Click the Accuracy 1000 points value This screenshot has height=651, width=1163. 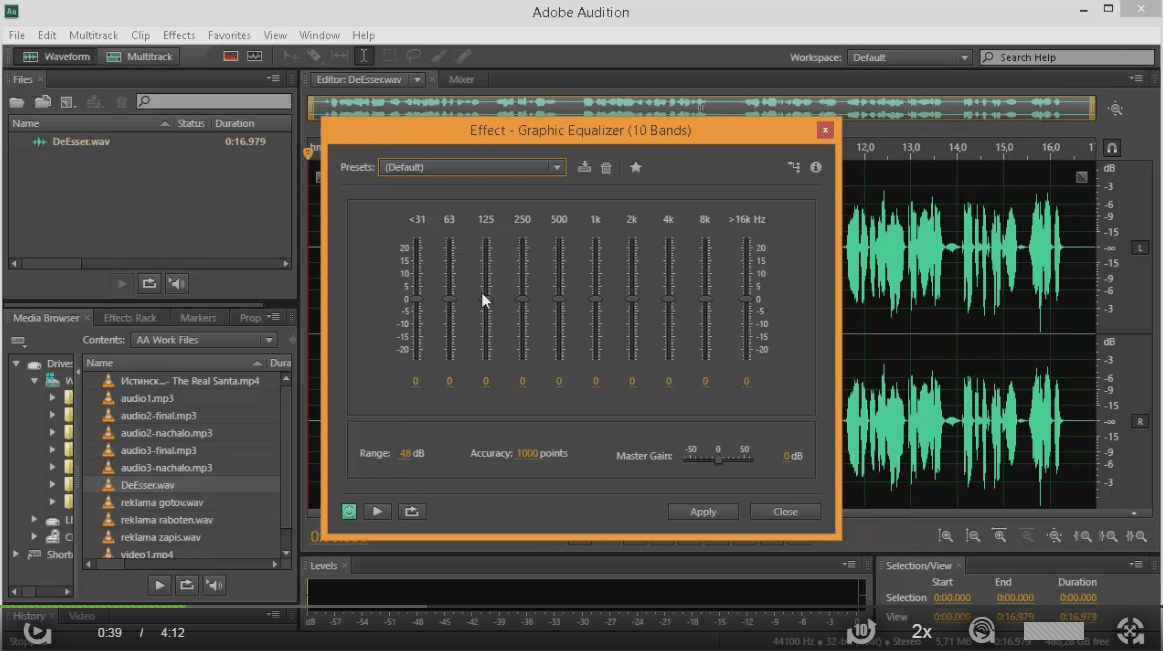[x=527, y=453]
